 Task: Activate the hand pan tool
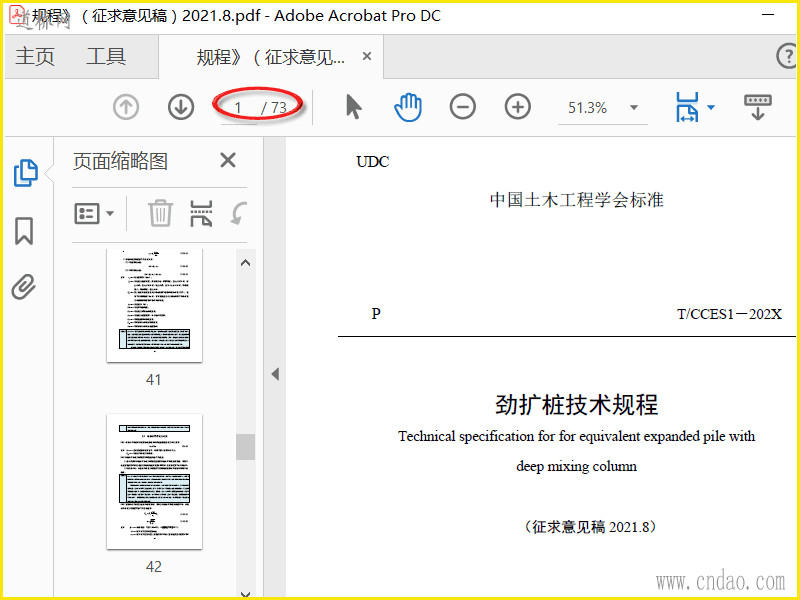pos(408,108)
